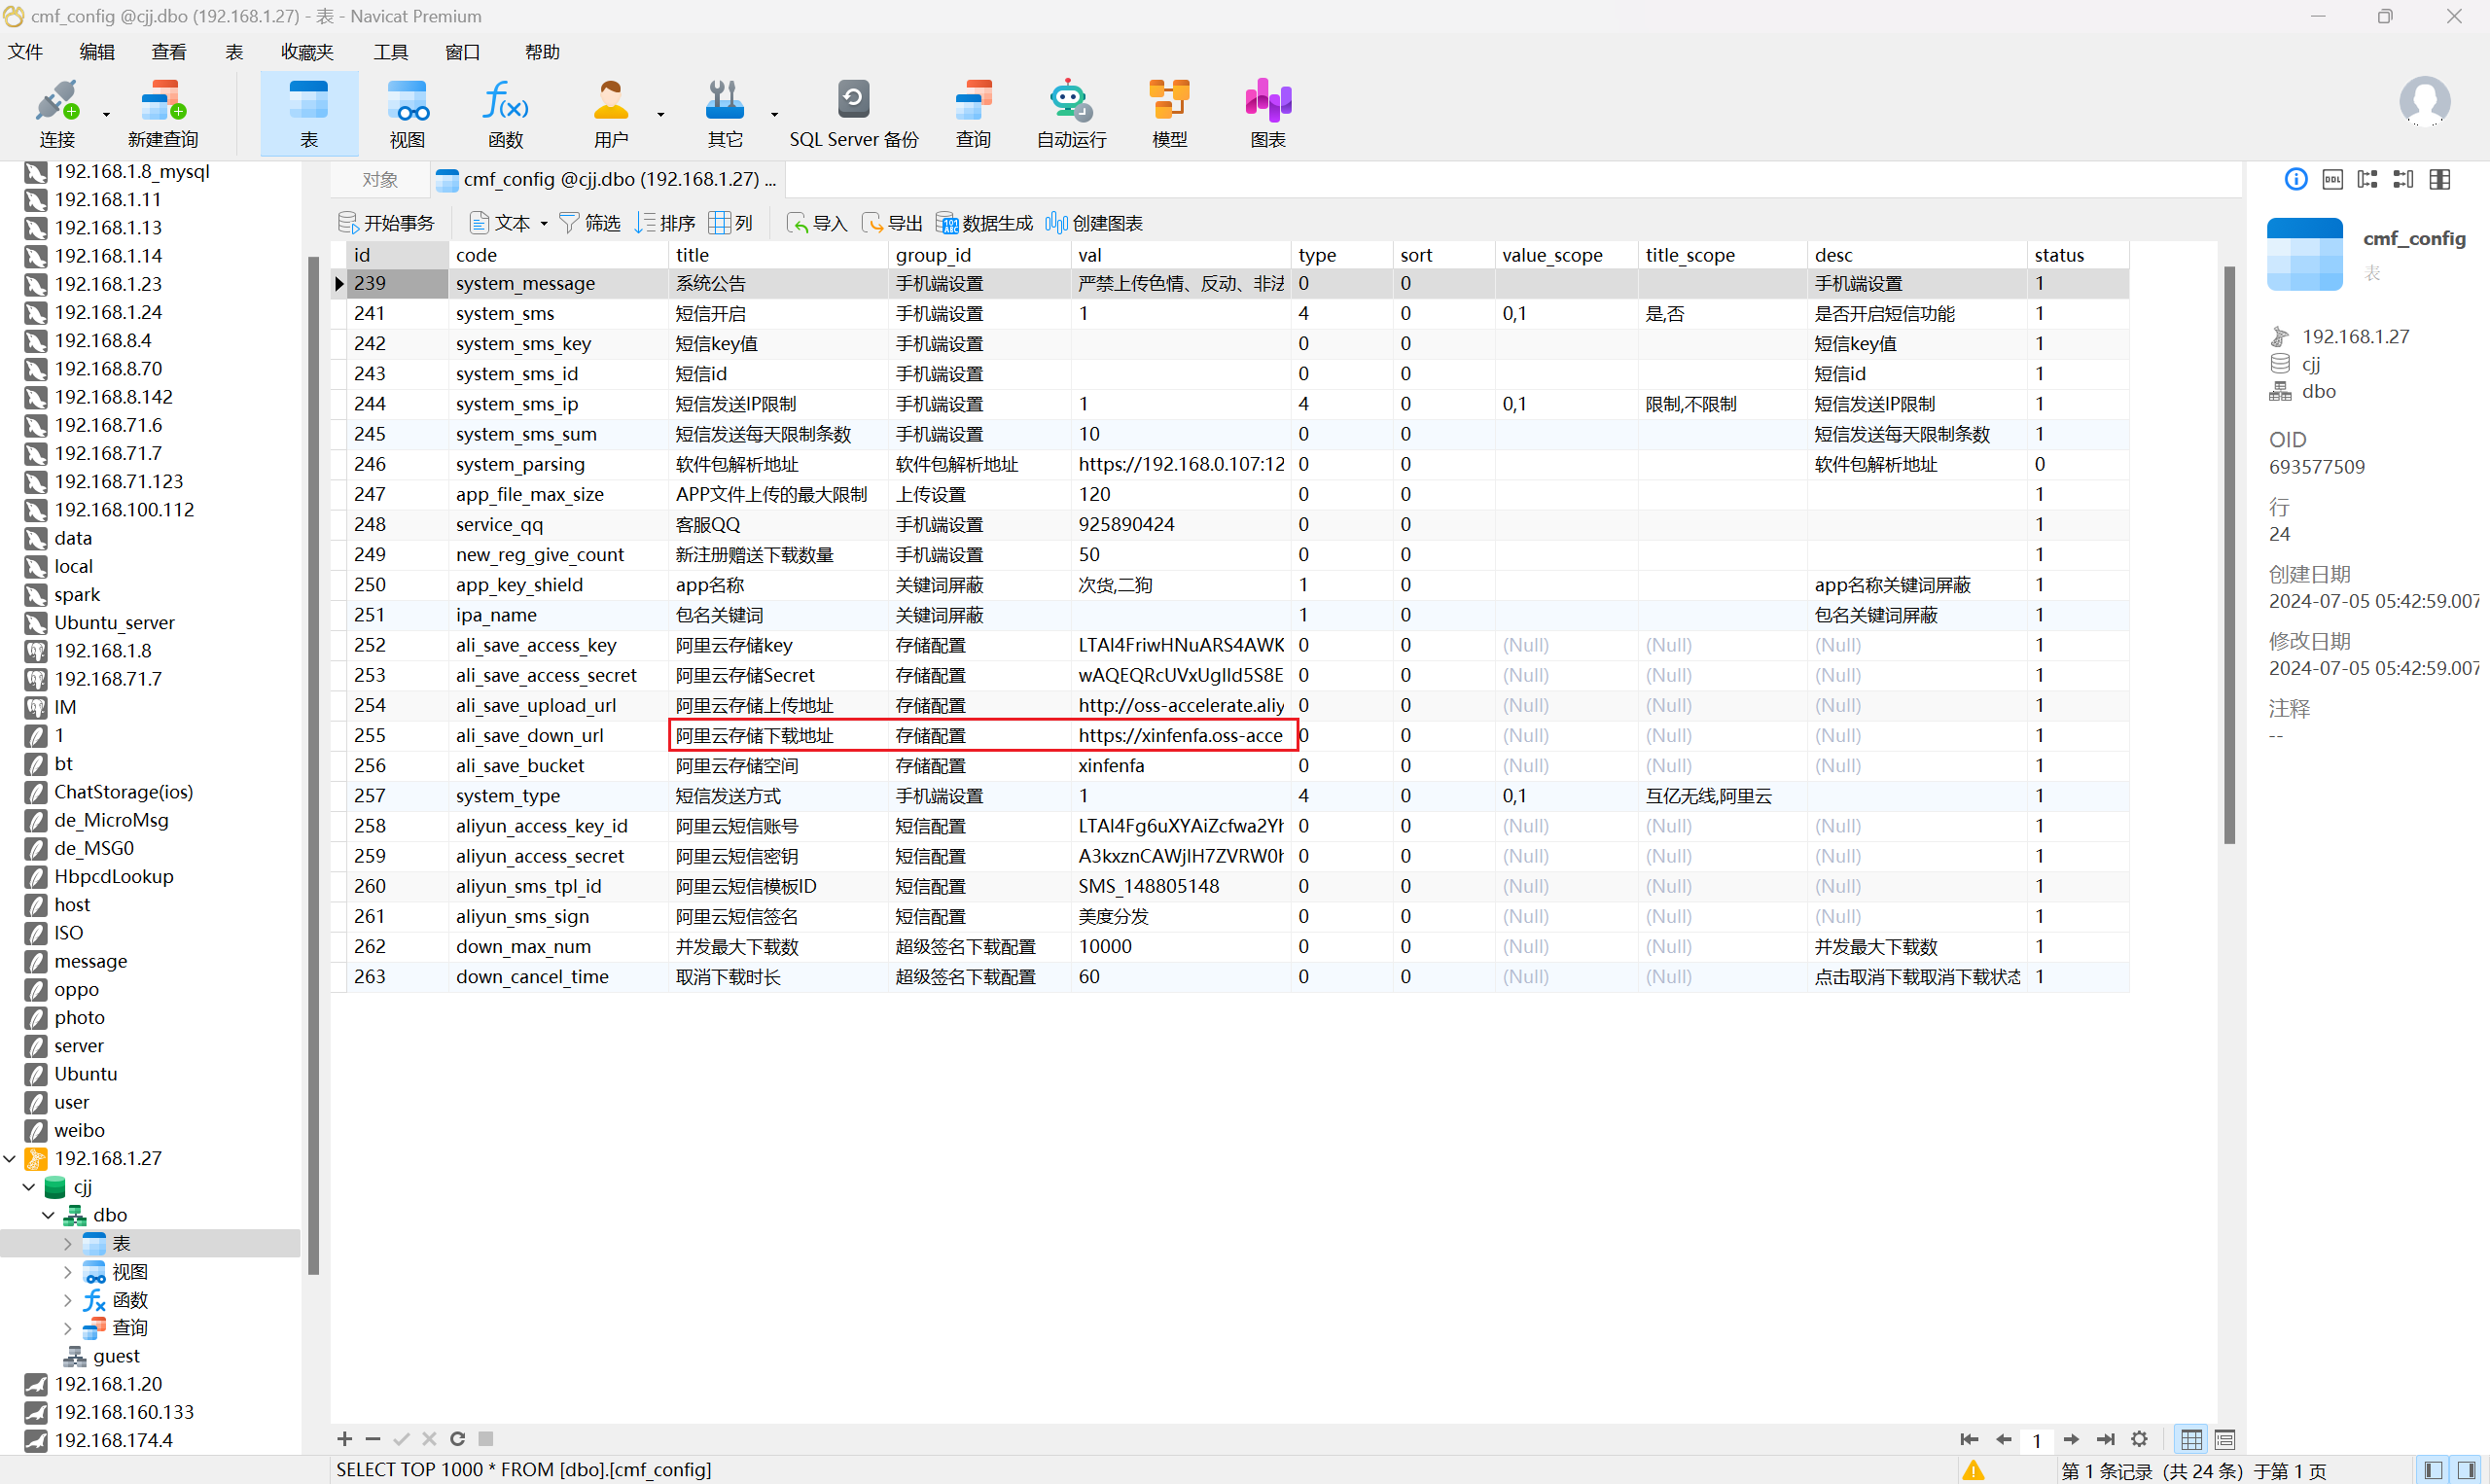Open the 视图 (View) toolbar icon
Screen dimensions: 2490x1484
pos(407,114)
